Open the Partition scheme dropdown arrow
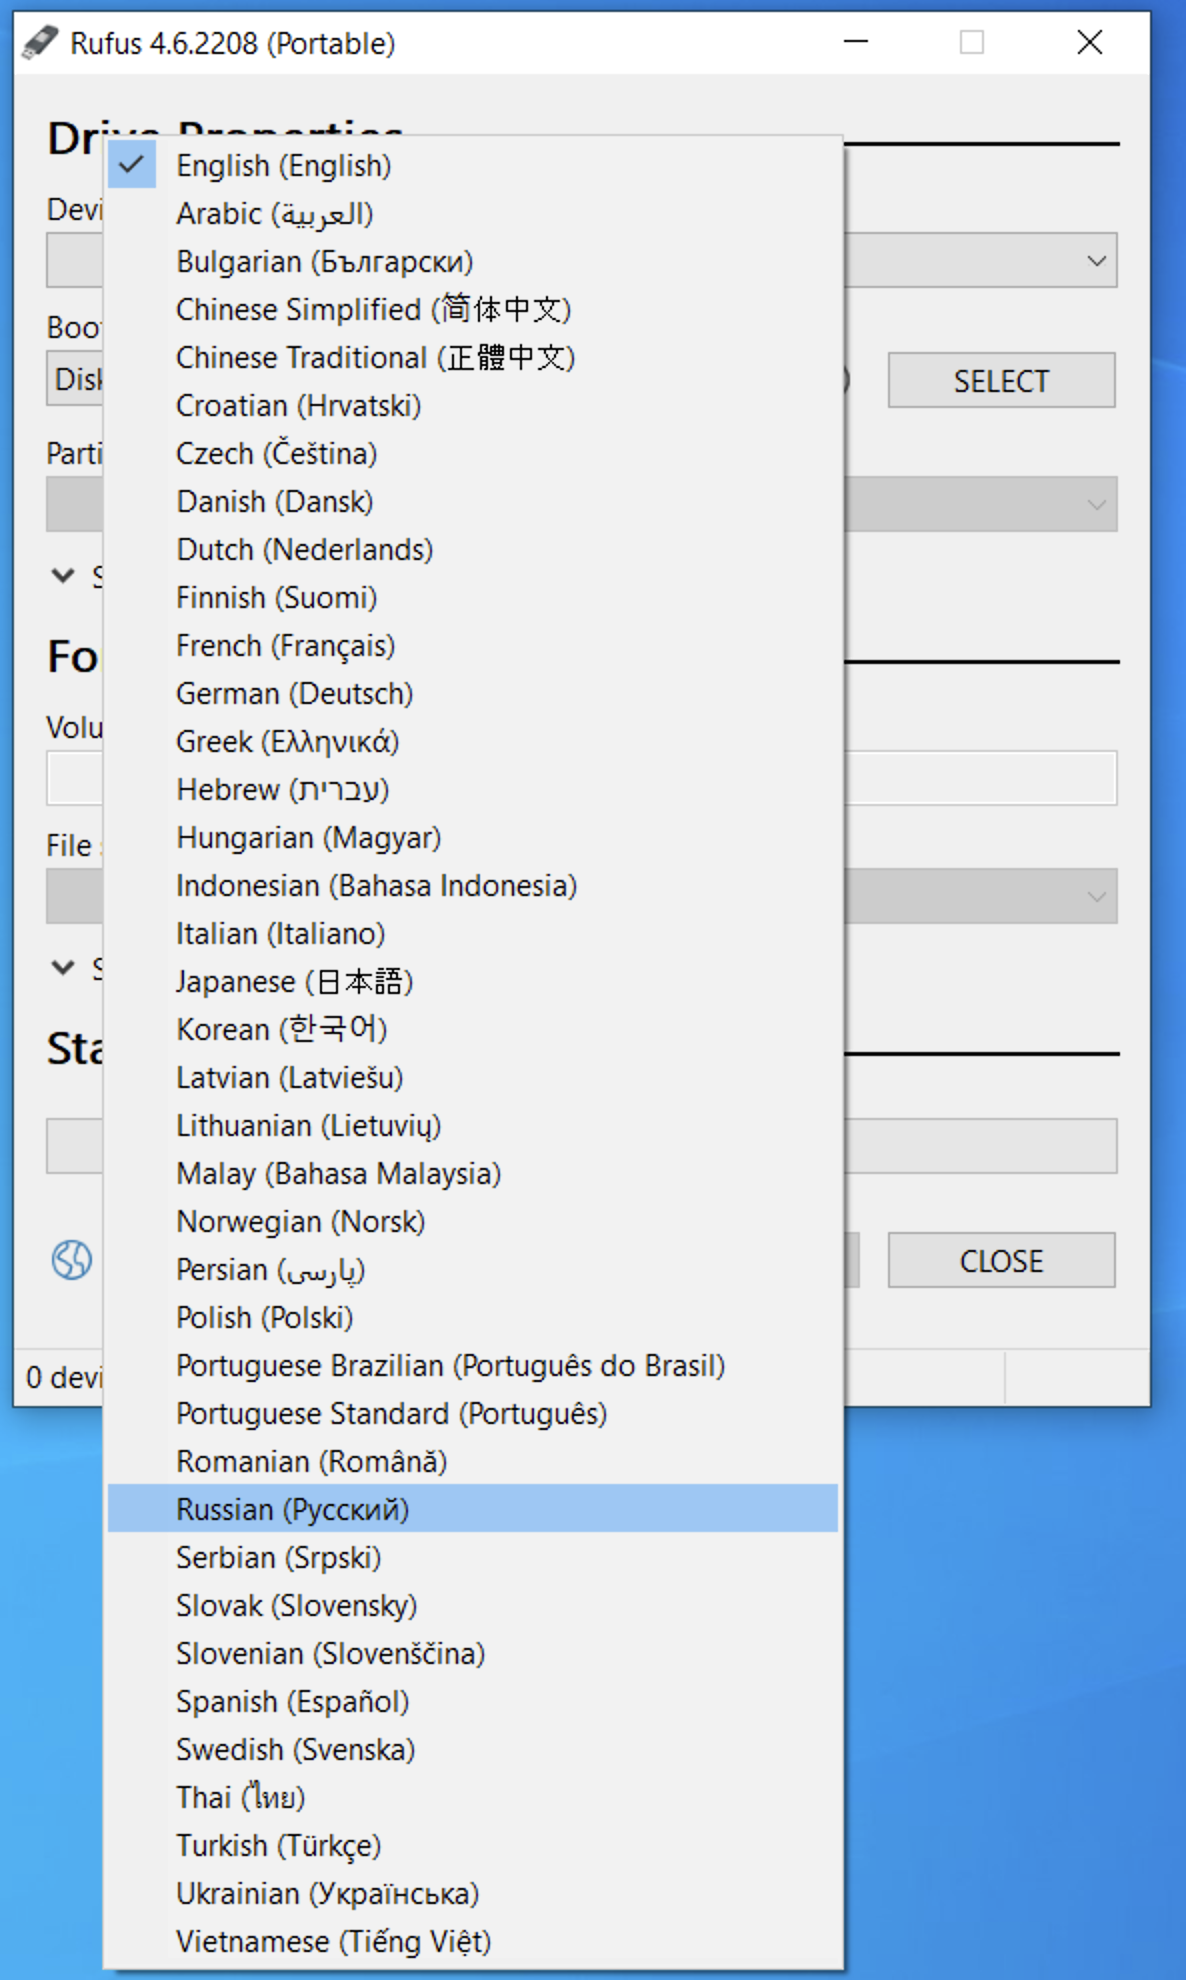1186x1980 pixels. (x=1096, y=505)
